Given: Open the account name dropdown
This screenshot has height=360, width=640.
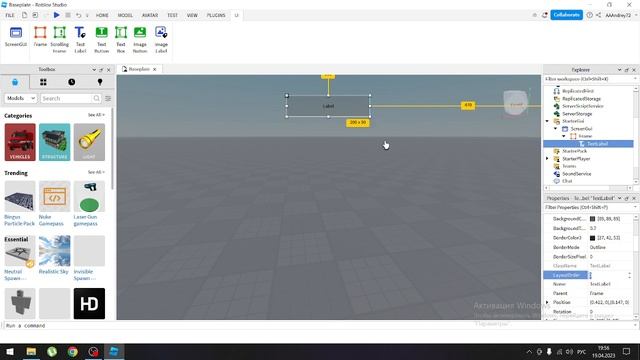Looking at the screenshot, I should click(x=620, y=15).
